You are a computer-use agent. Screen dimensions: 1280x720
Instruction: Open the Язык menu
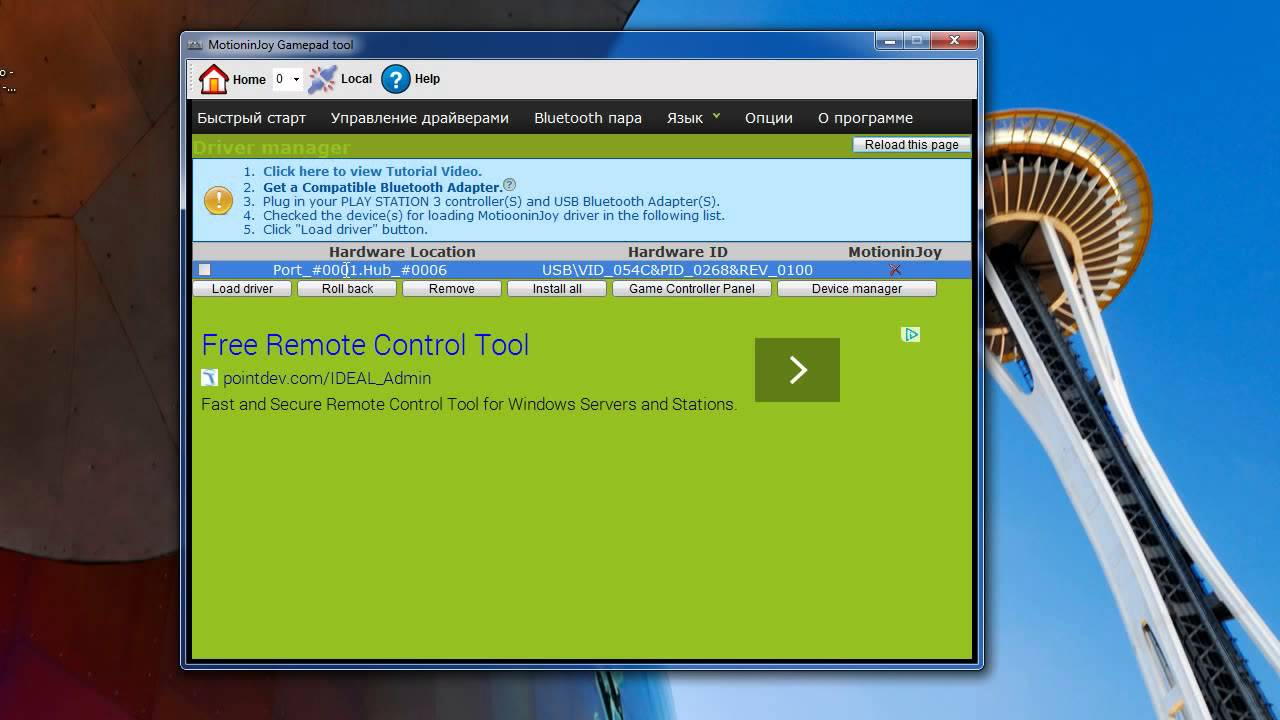pos(685,118)
